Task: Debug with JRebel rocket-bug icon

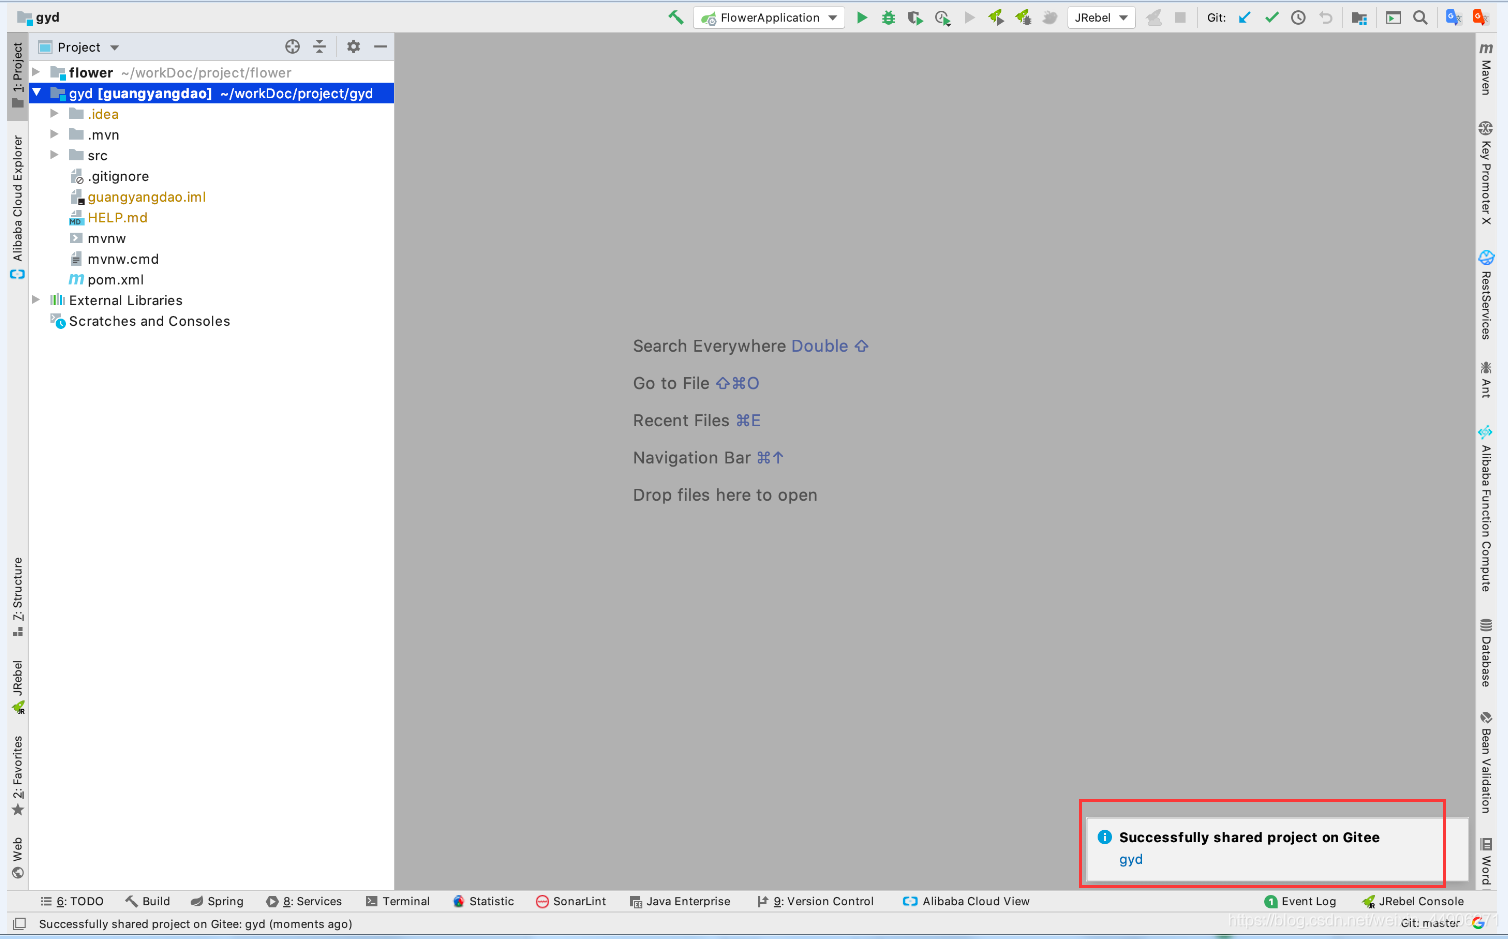Action: (x=1023, y=17)
